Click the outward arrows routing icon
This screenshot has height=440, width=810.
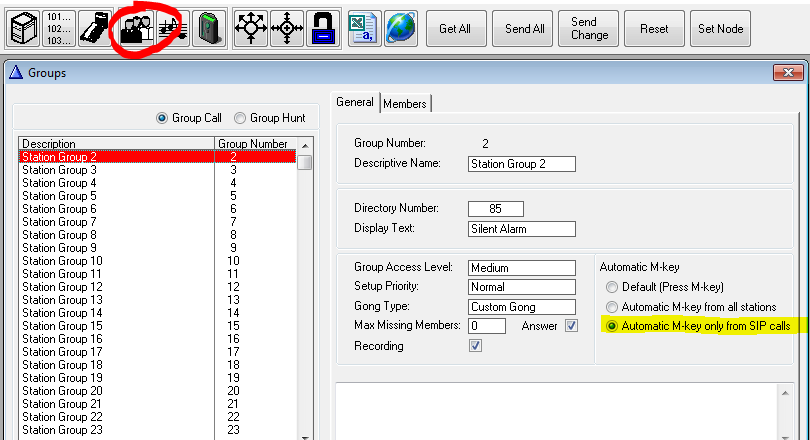click(x=251, y=28)
